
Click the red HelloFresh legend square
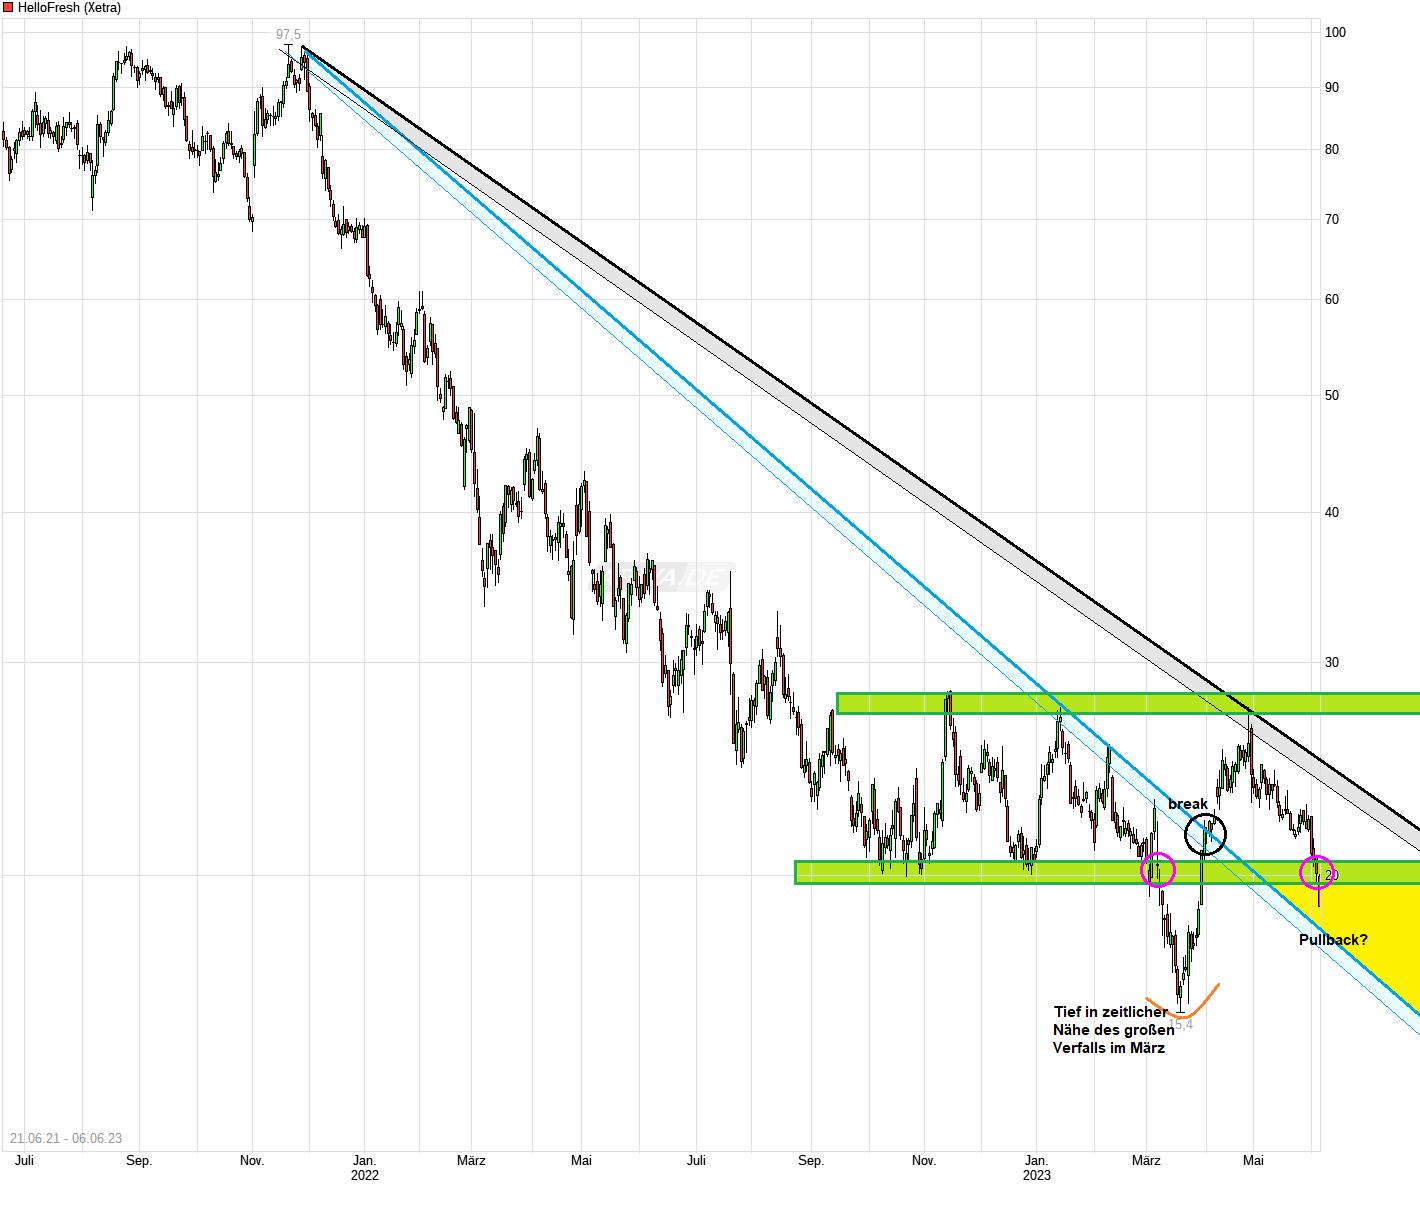pos(8,8)
